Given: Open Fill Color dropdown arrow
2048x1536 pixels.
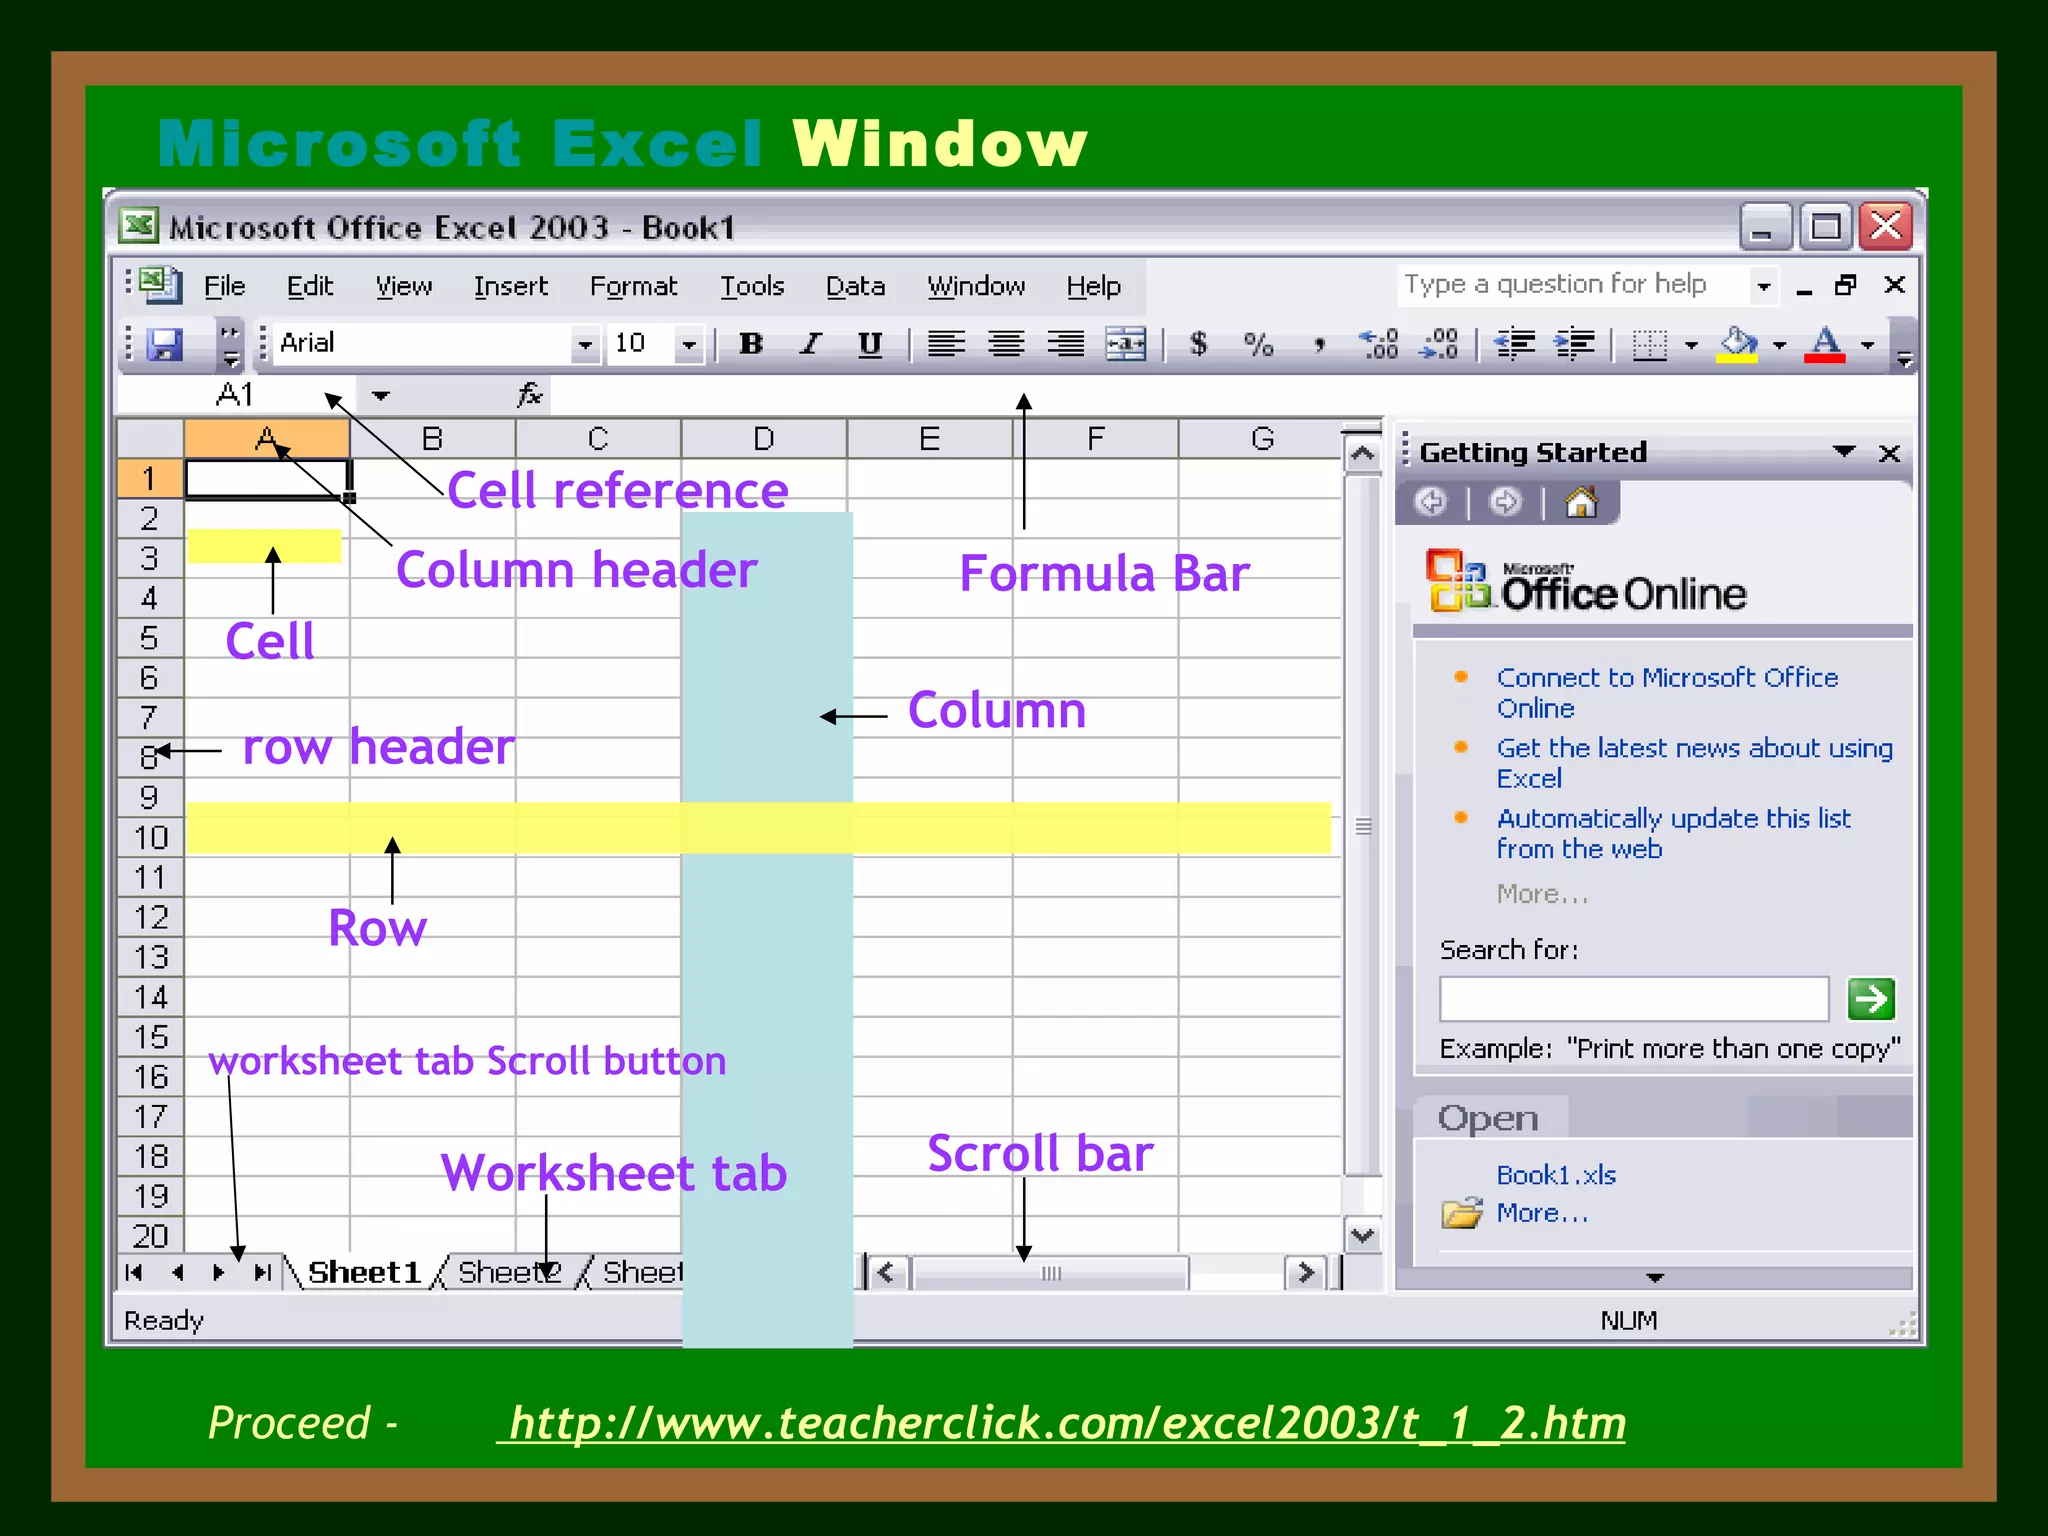Looking at the screenshot, I should [1779, 345].
